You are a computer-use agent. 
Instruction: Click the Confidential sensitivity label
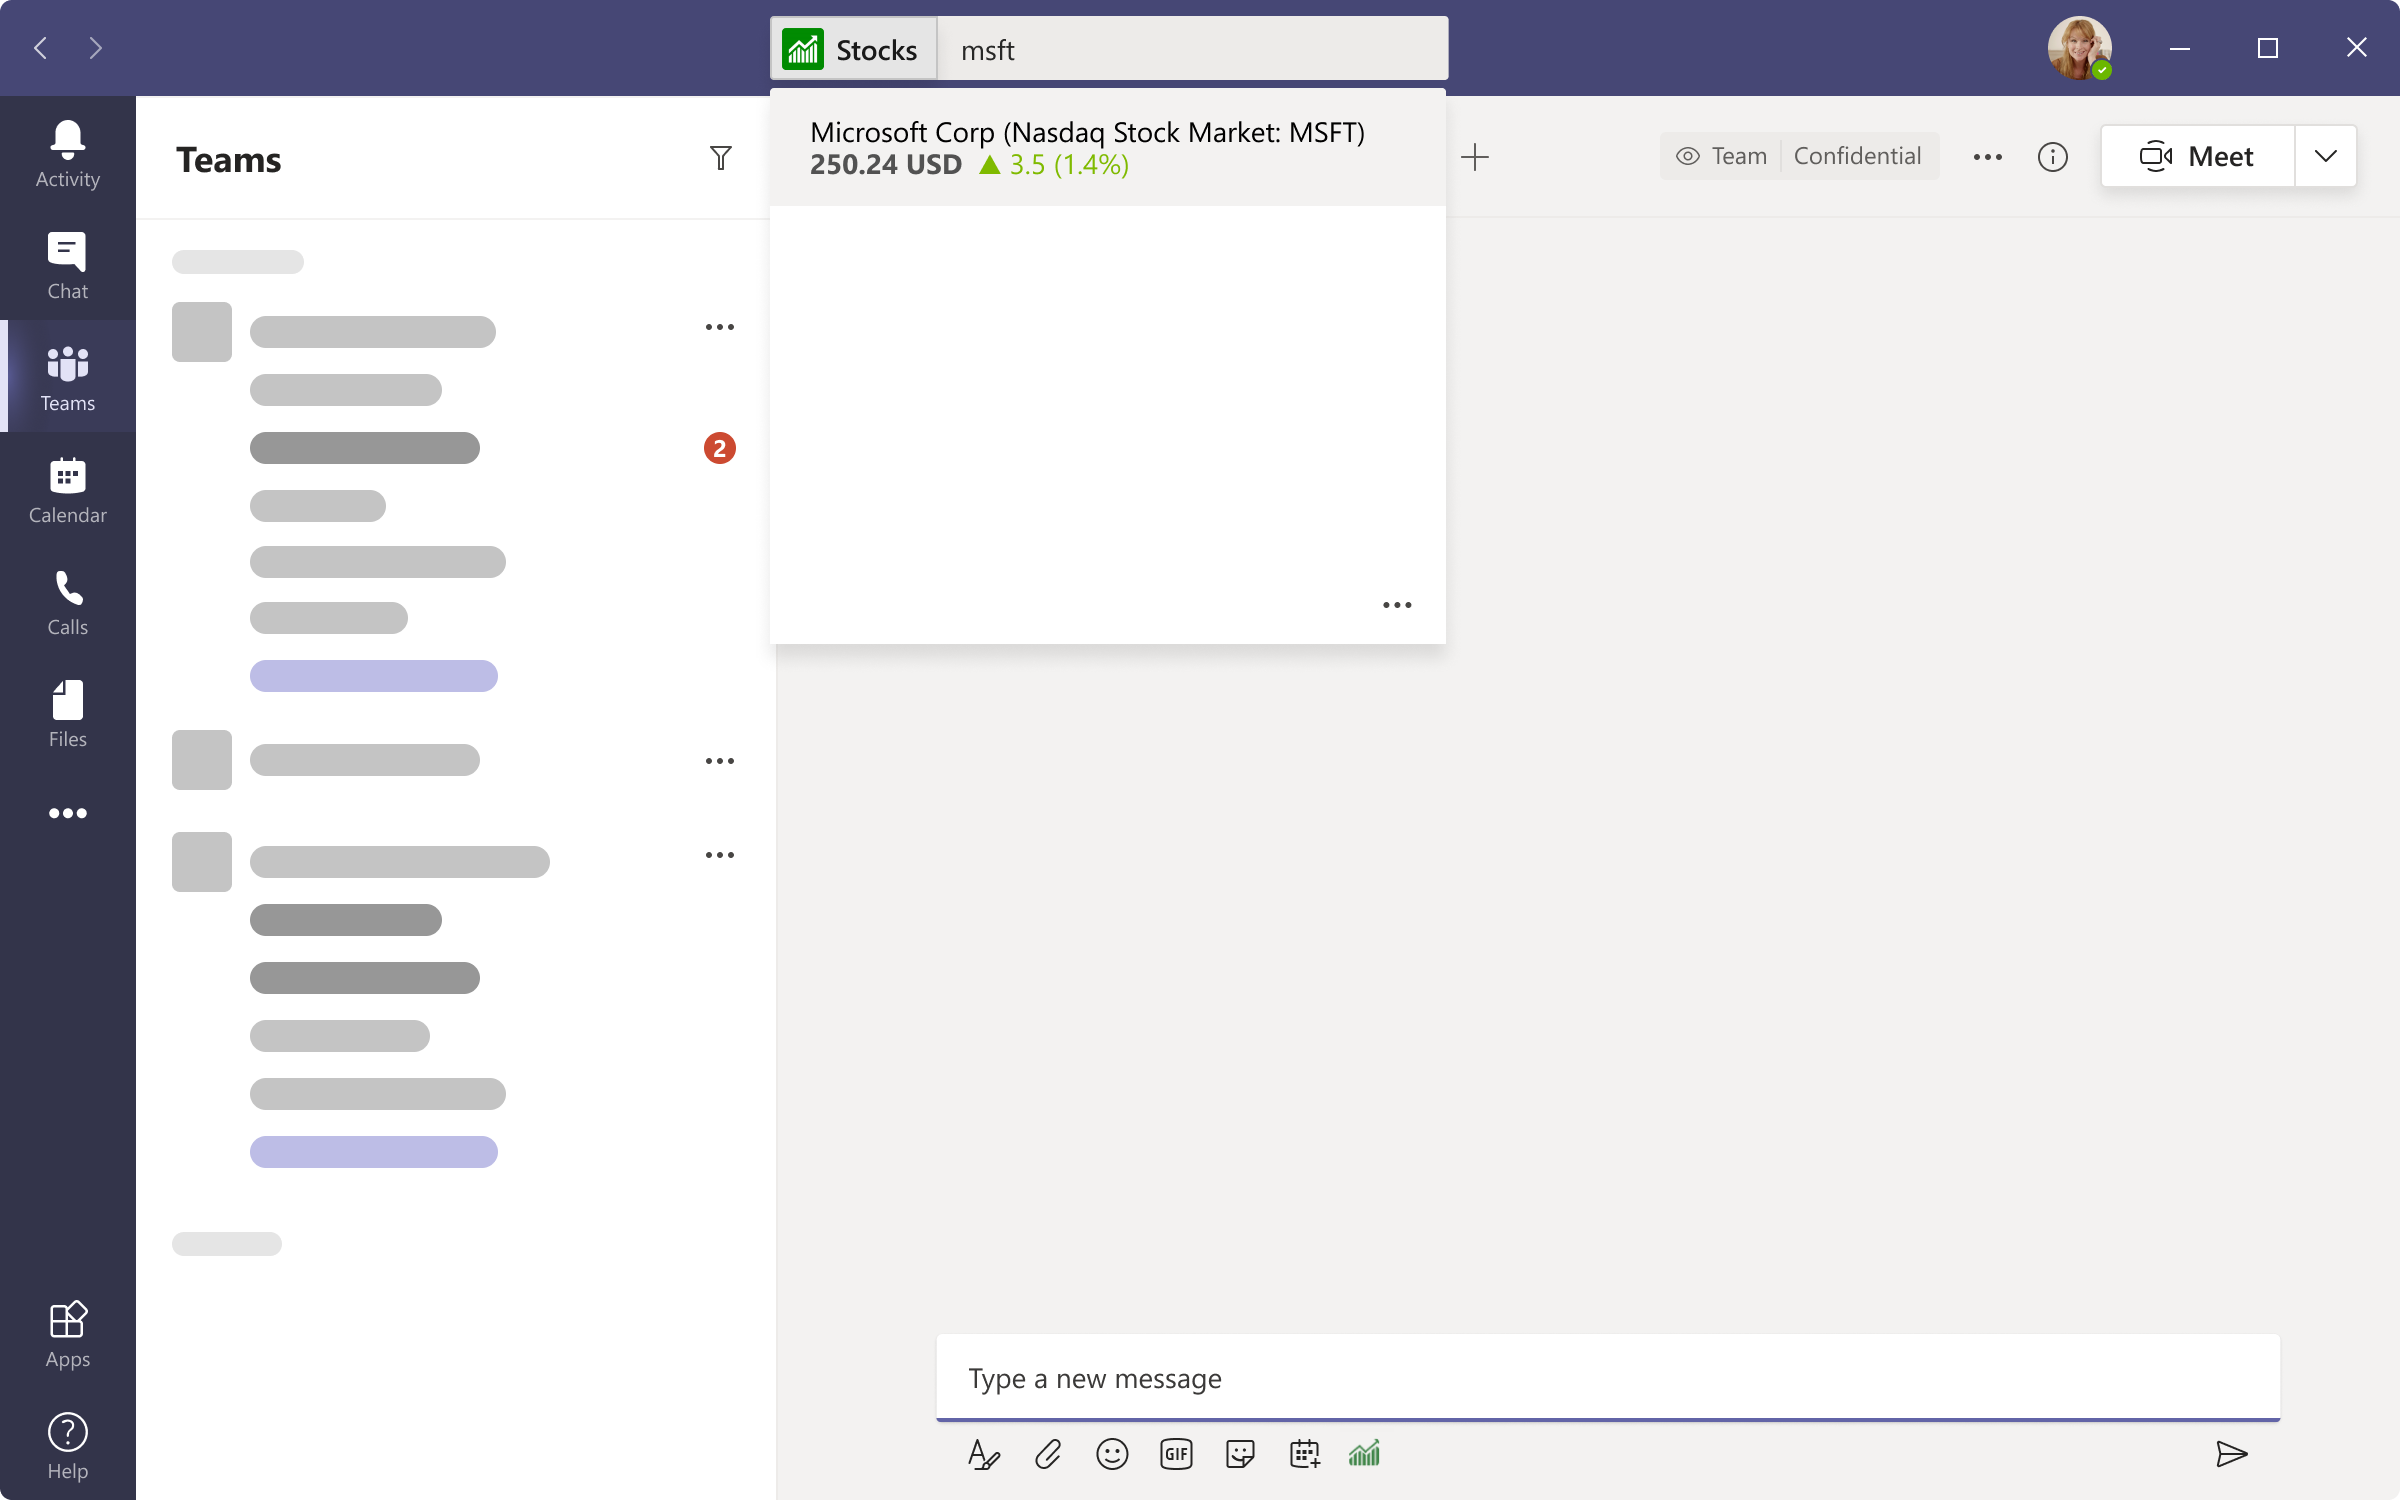(1857, 156)
